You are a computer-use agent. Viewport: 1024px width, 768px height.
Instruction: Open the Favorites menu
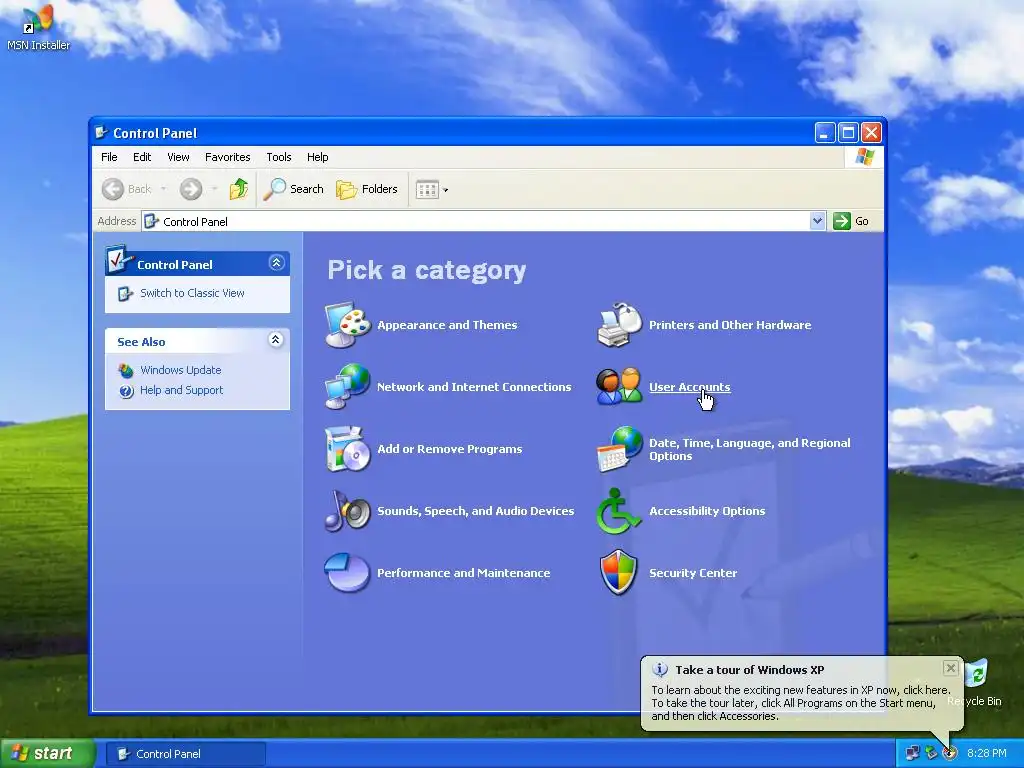tap(227, 157)
